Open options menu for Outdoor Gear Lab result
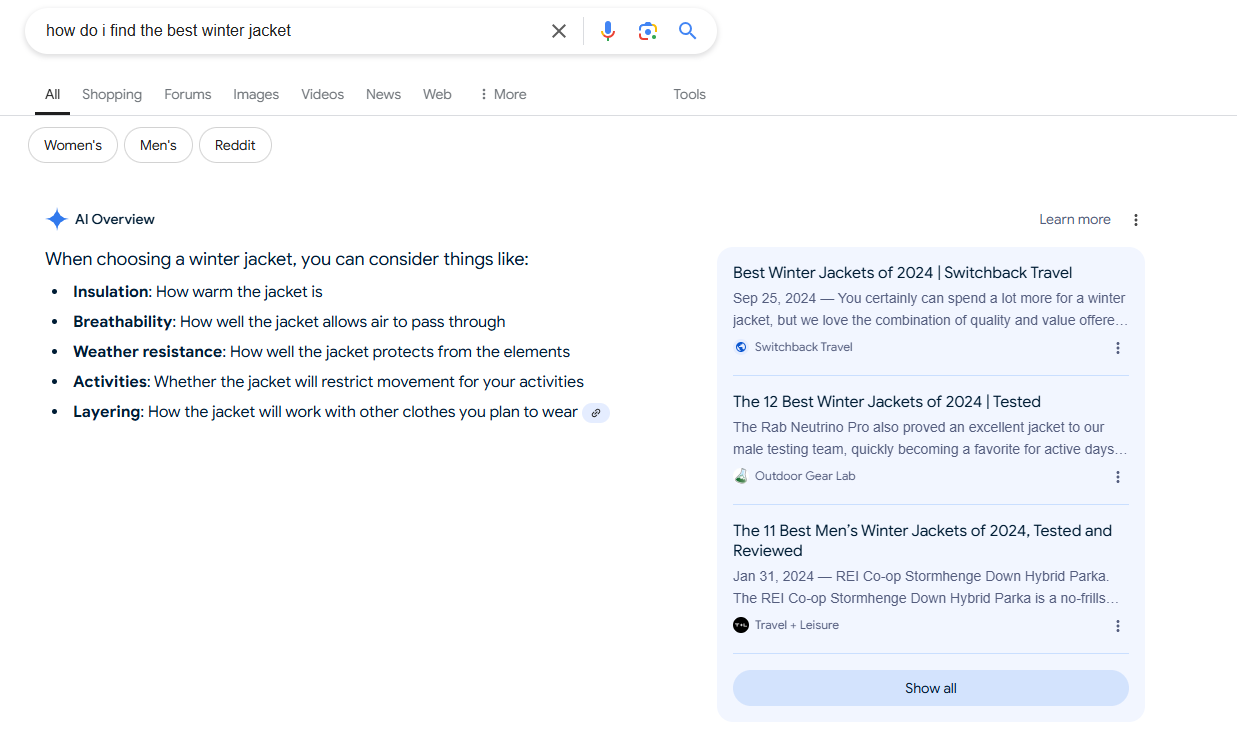Viewport: 1237px width, 733px height. (1118, 477)
